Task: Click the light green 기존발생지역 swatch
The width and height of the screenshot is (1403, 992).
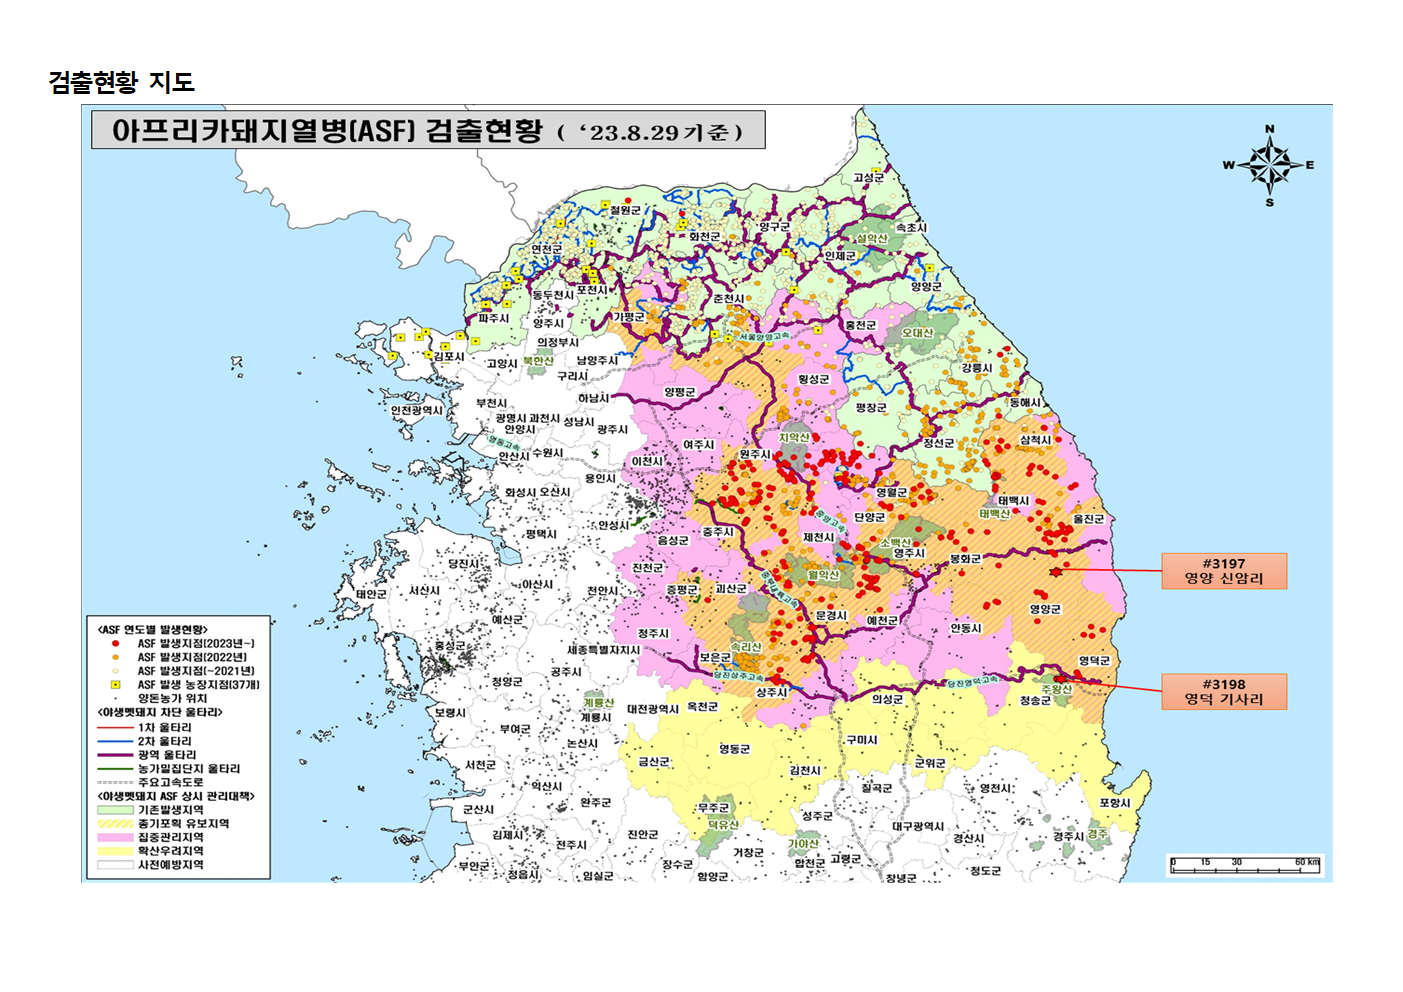Action: [x=115, y=810]
